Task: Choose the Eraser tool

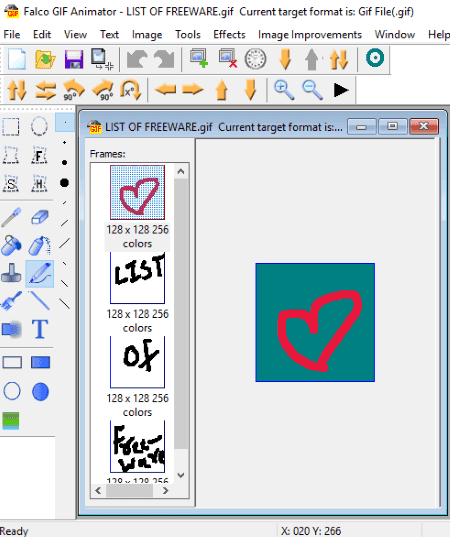Action: tap(40, 217)
